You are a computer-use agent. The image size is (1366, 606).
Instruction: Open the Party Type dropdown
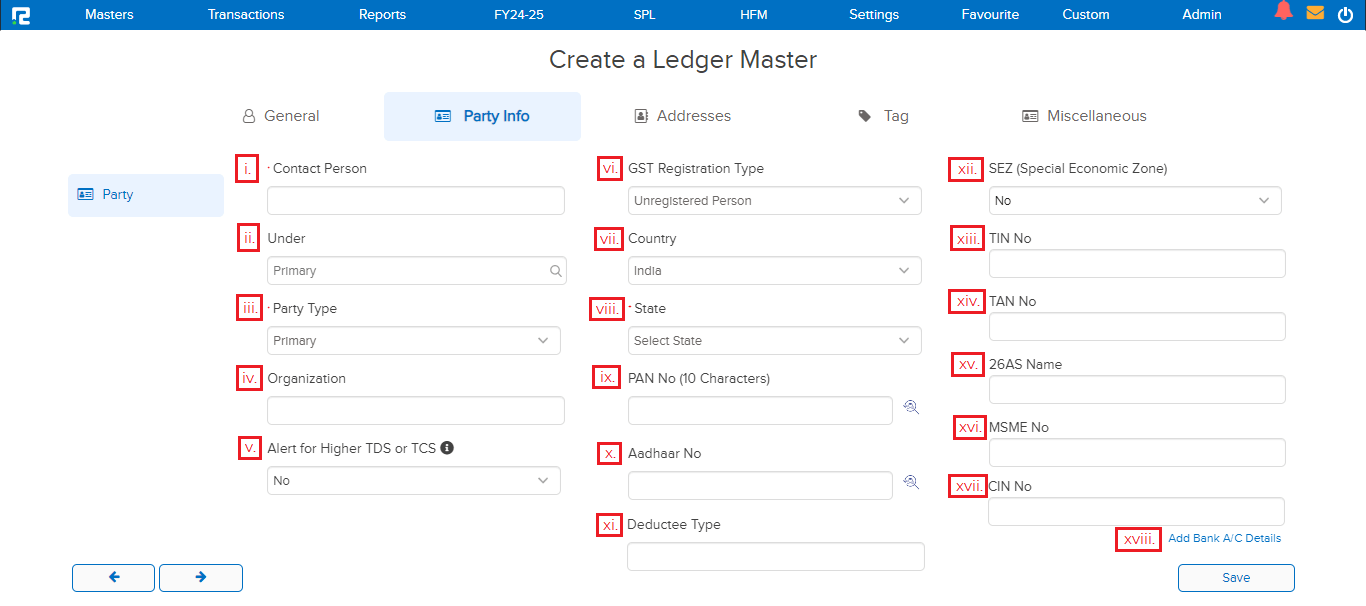[x=413, y=341]
